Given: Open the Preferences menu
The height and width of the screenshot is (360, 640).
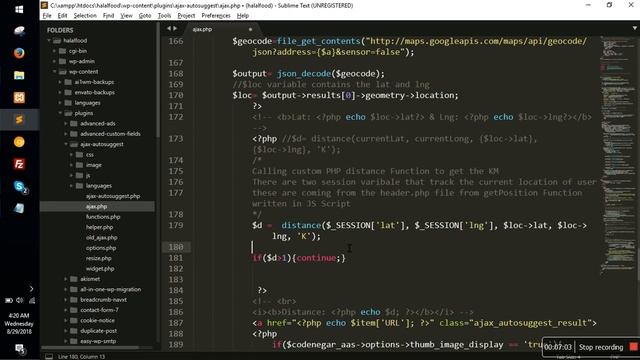Looking at the screenshot, I should [216, 16].
